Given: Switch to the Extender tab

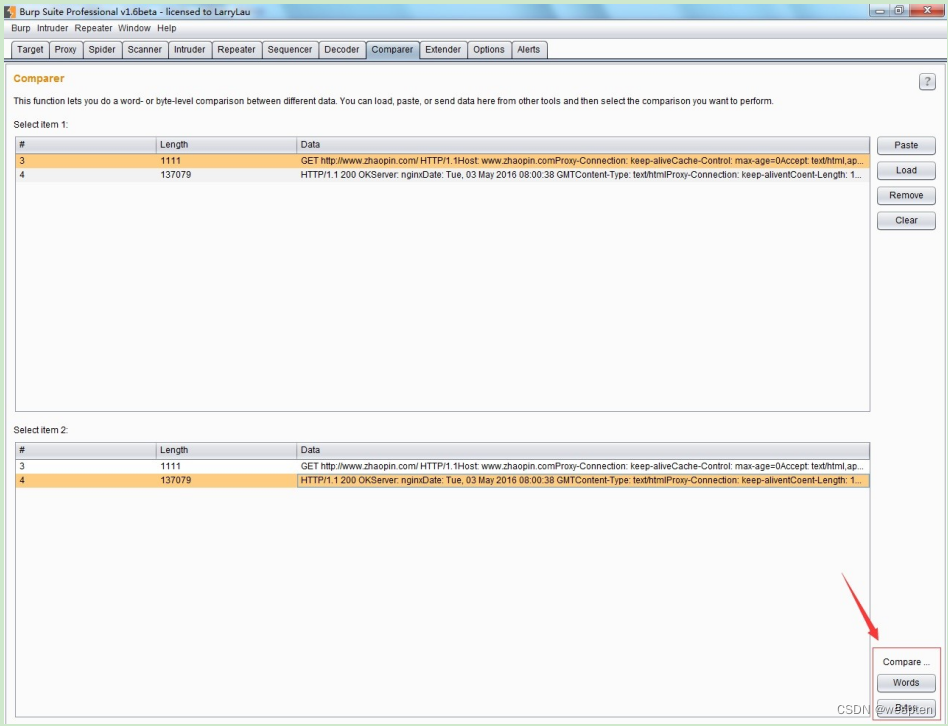Looking at the screenshot, I should pyautogui.click(x=443, y=50).
